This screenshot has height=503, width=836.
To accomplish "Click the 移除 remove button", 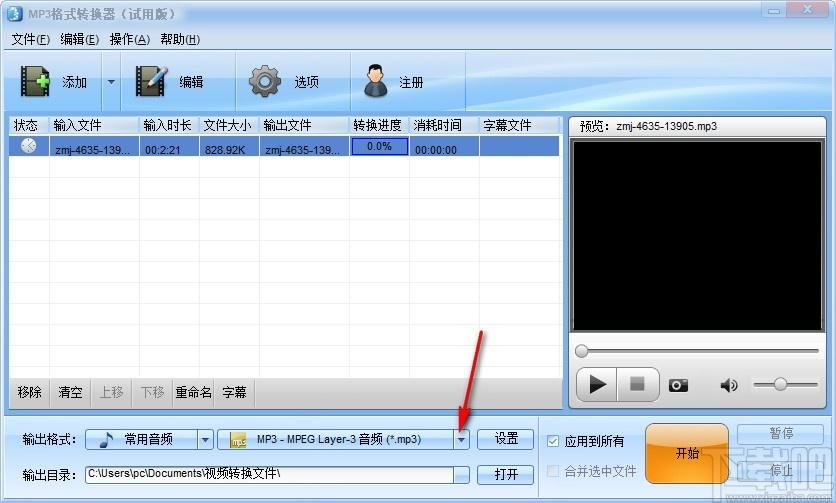I will click(29, 393).
